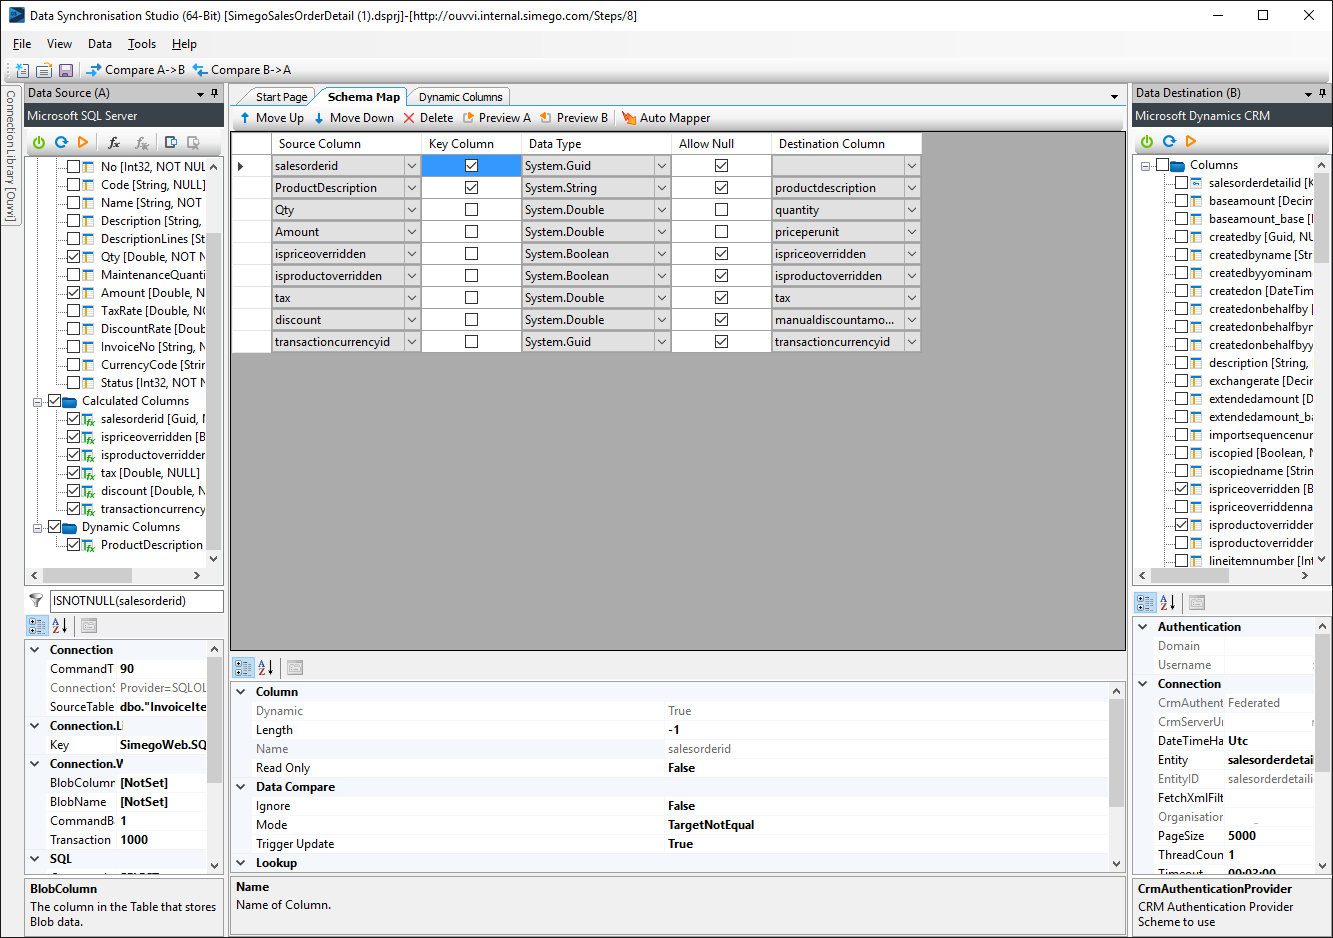Check baseamount in destination columns
The image size is (1333, 938).
click(1181, 201)
